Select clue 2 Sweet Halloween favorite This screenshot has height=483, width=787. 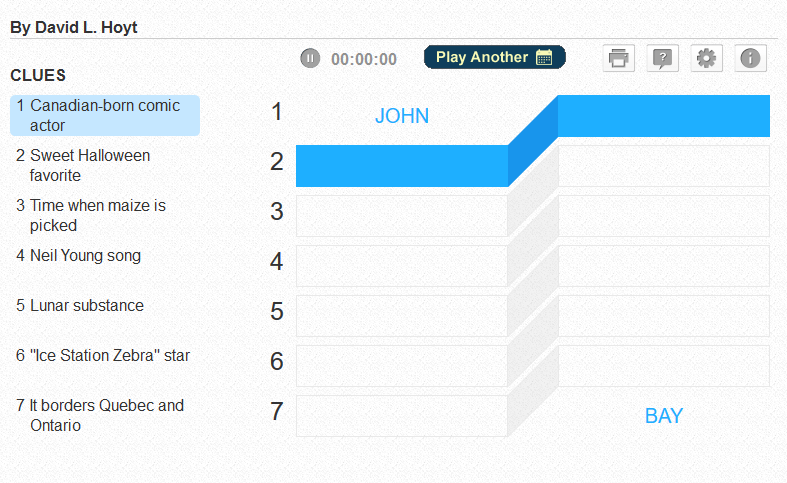click(105, 165)
